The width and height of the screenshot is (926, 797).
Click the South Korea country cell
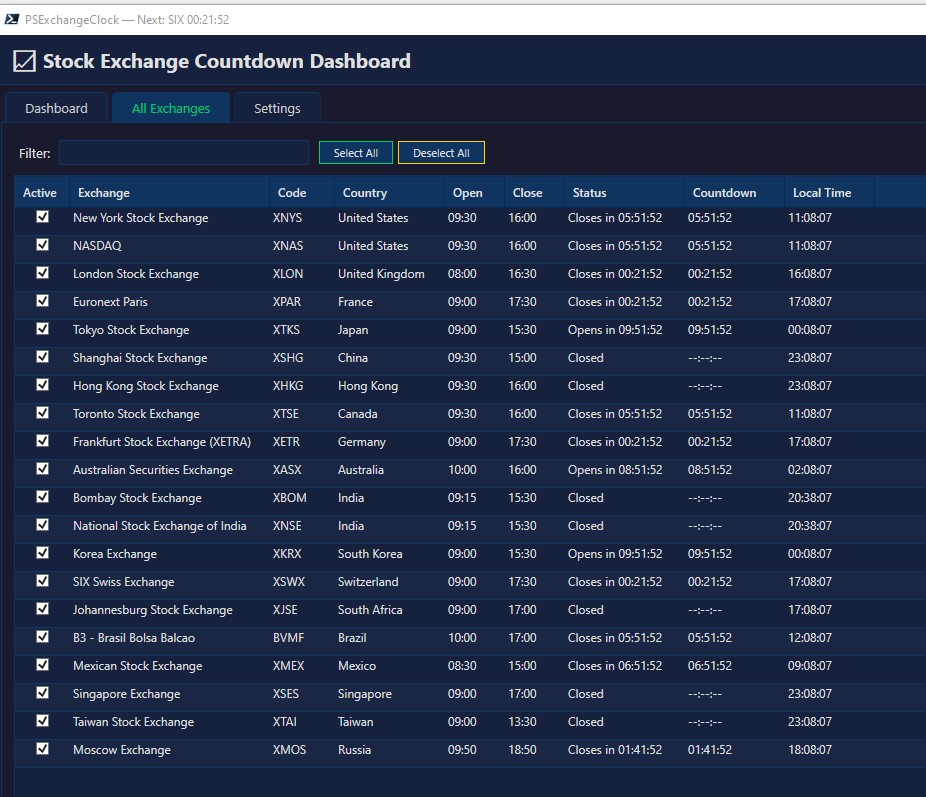pos(370,554)
